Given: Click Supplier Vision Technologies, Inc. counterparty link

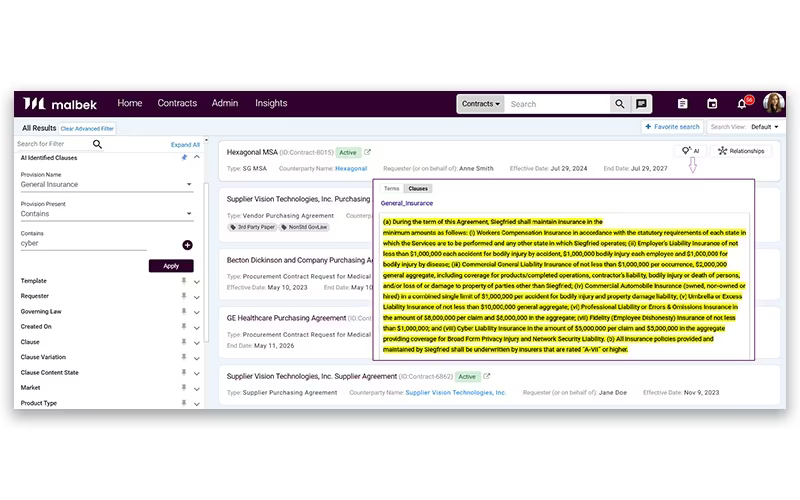Looking at the screenshot, I should click(456, 393).
